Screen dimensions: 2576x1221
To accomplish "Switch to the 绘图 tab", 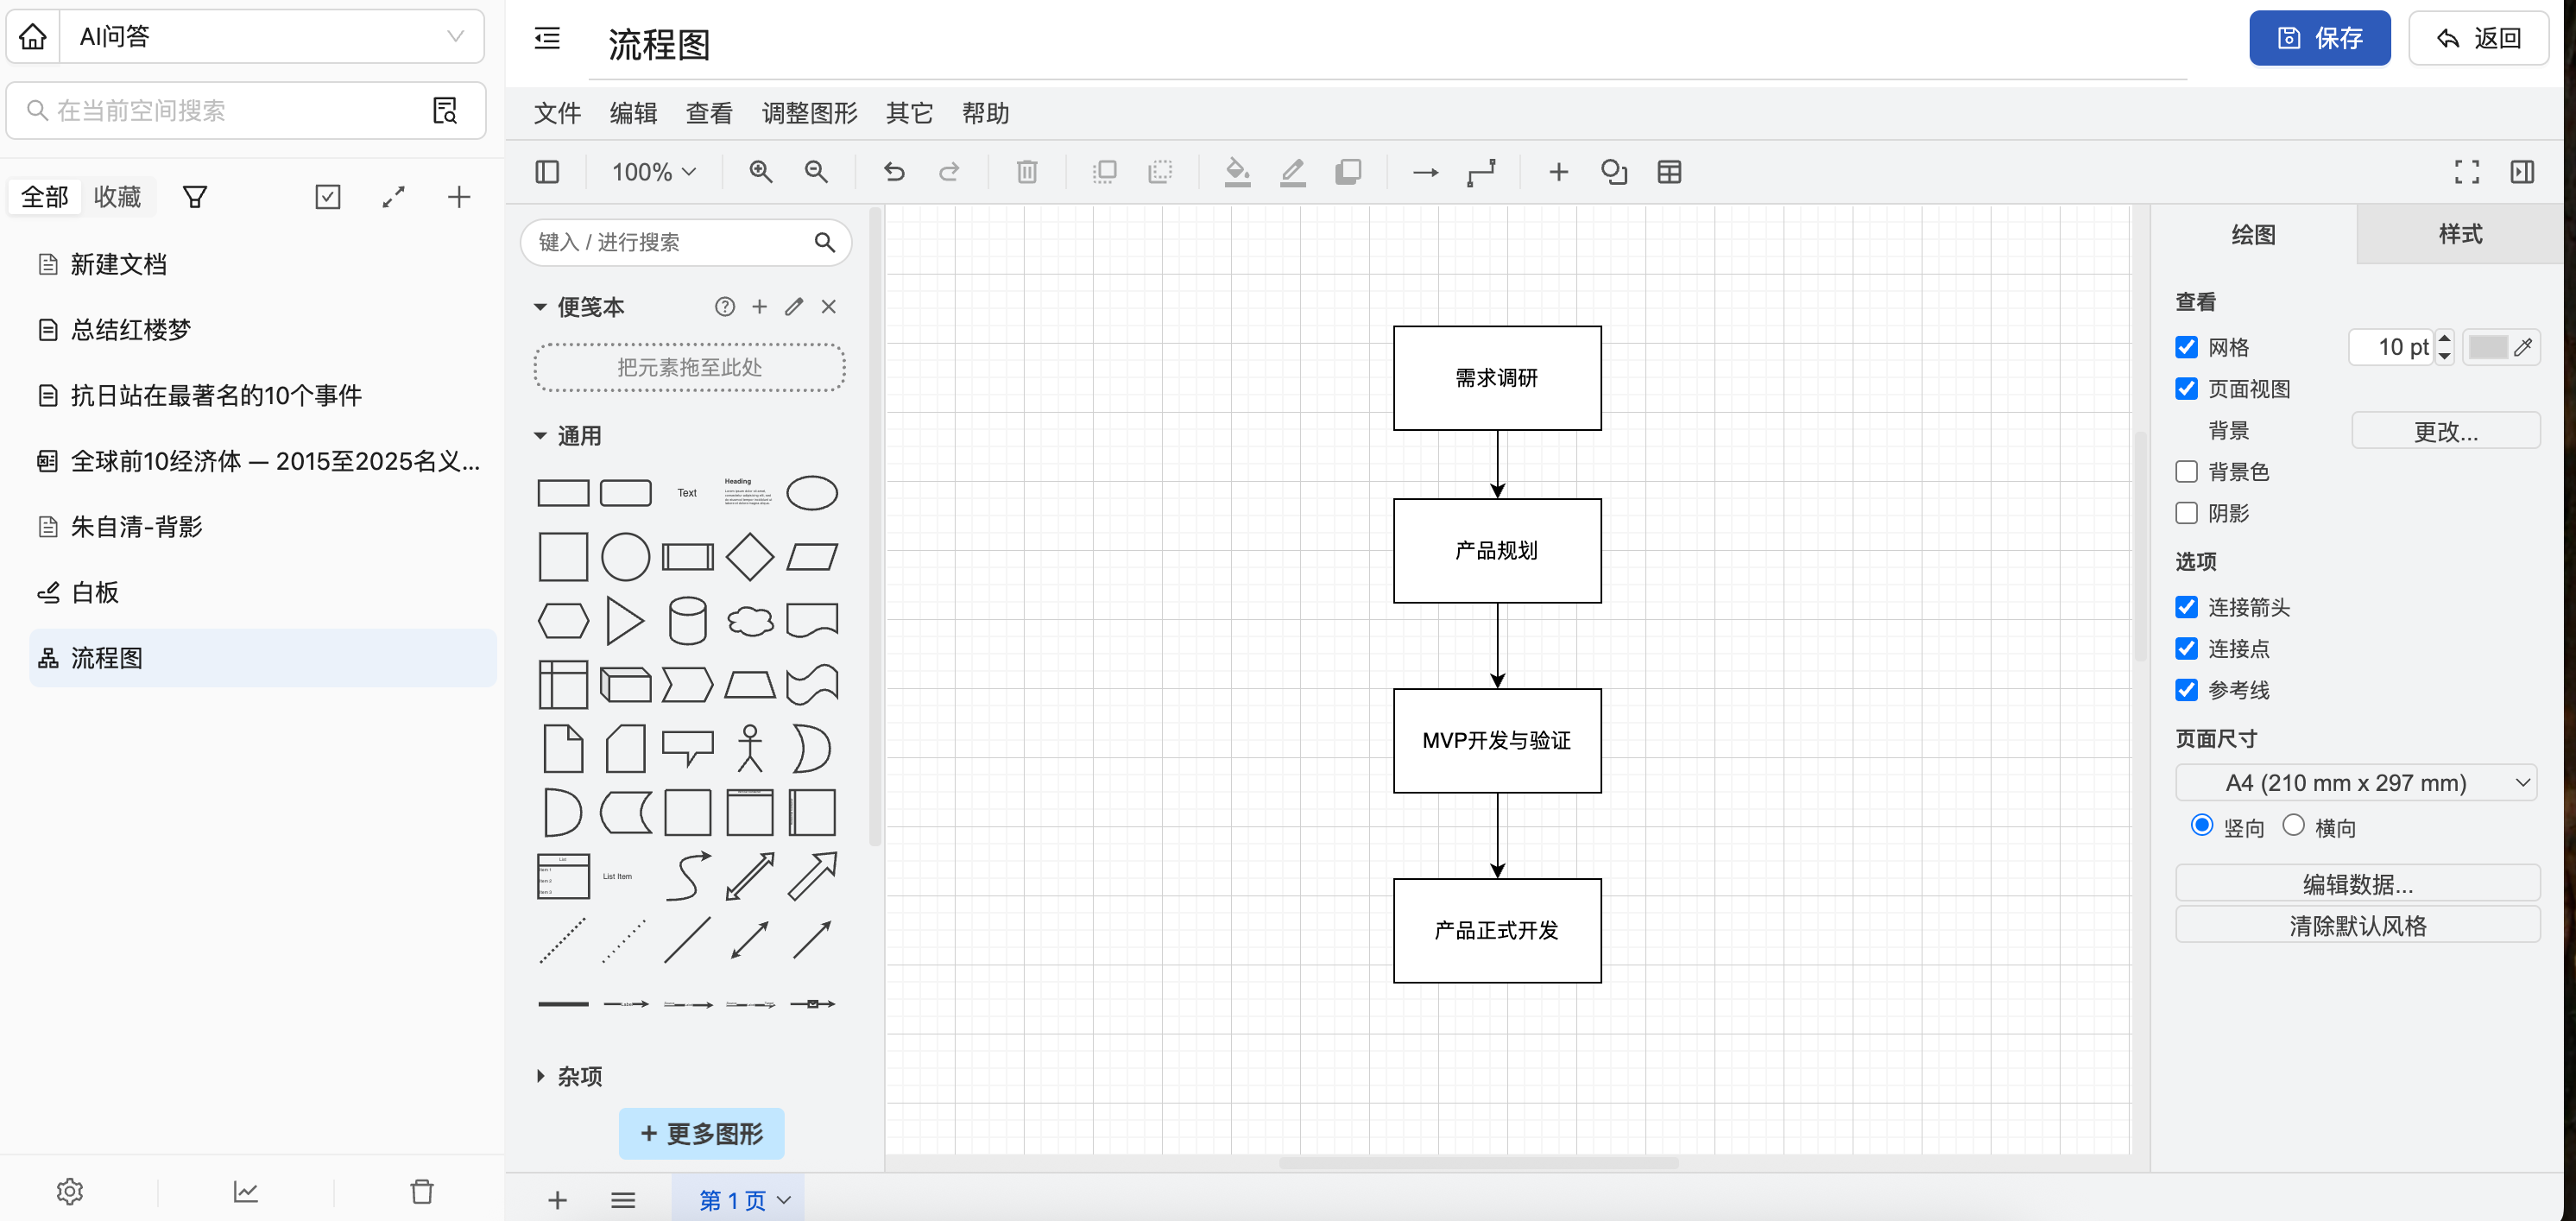I will coord(2253,234).
